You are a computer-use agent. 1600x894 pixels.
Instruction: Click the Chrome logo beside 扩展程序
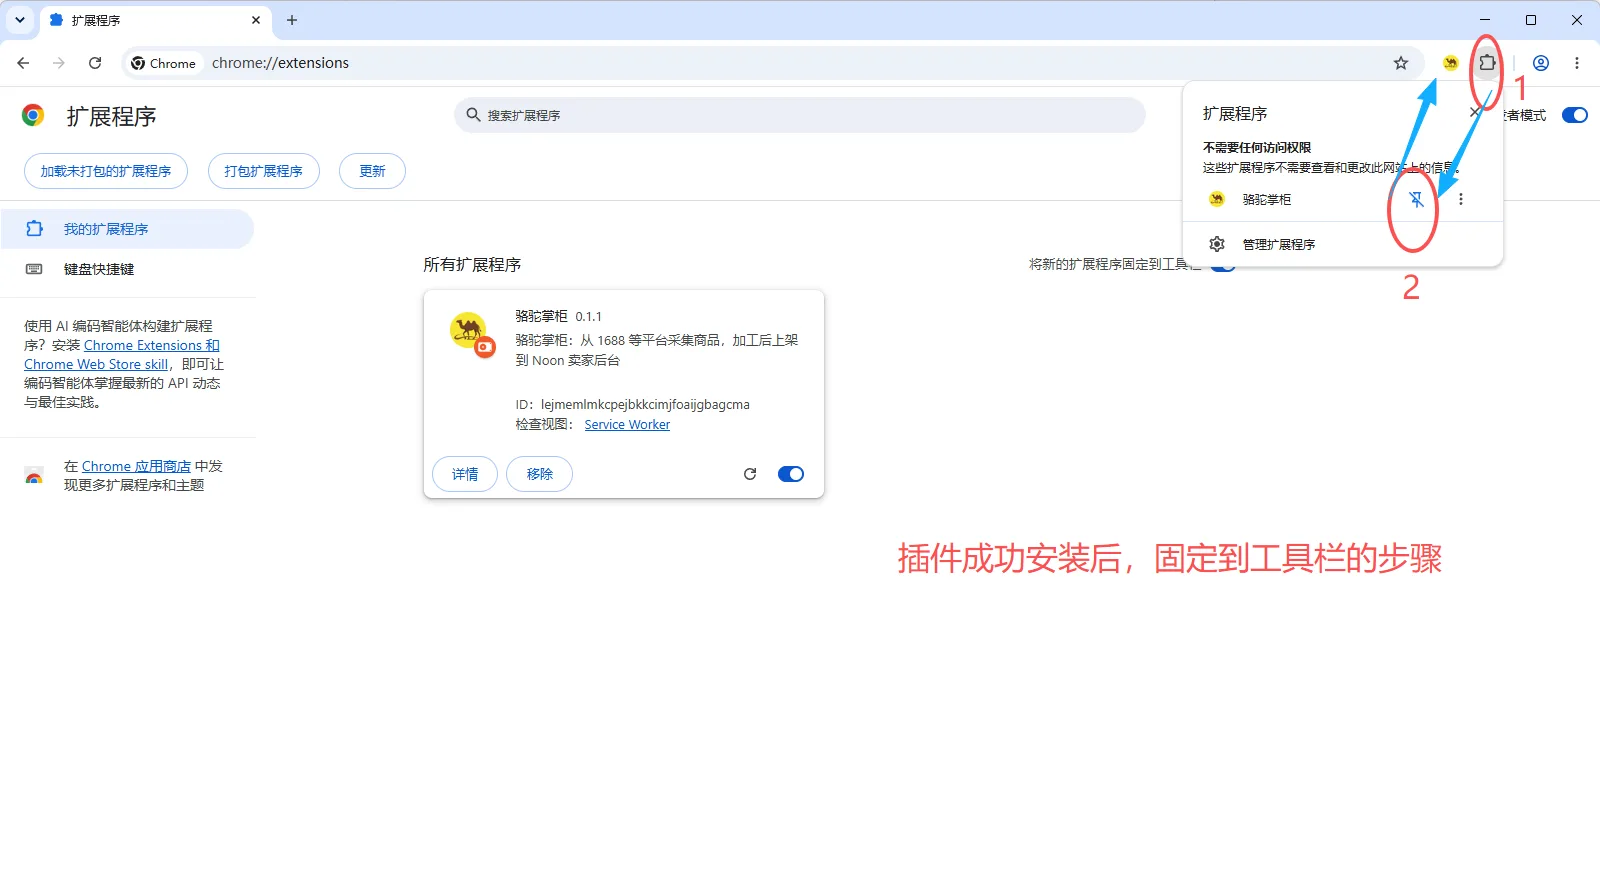pyautogui.click(x=33, y=116)
